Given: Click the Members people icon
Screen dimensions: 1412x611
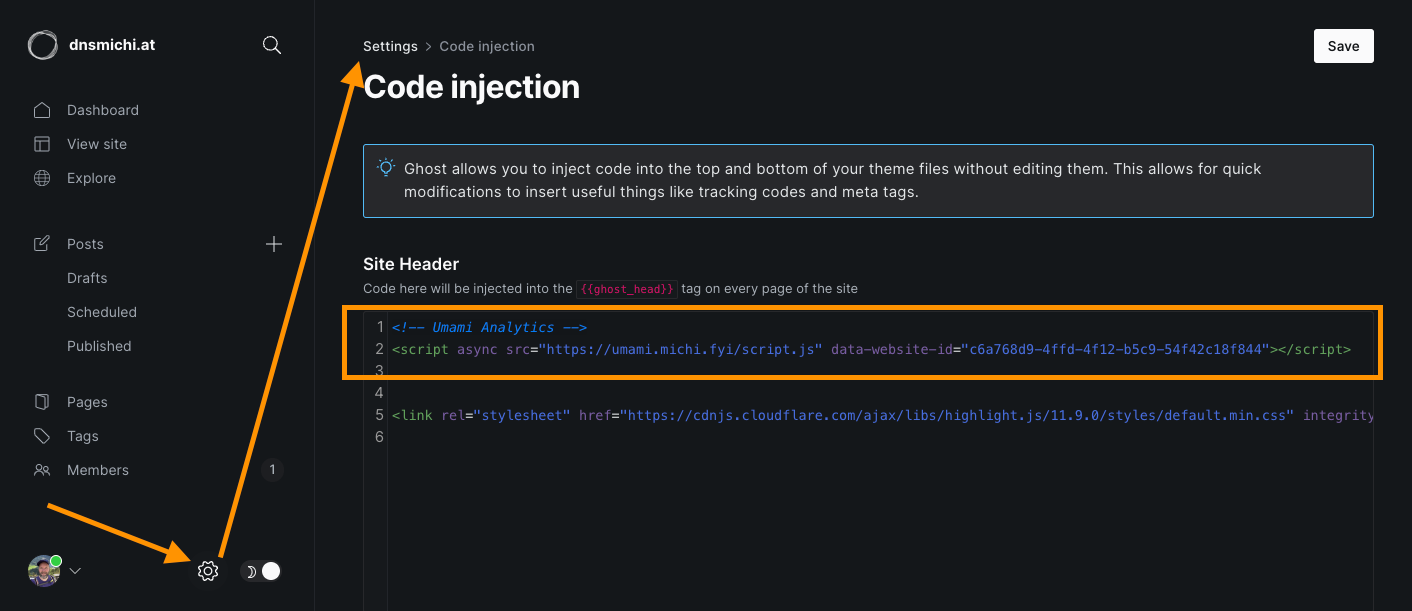Looking at the screenshot, I should [42, 470].
